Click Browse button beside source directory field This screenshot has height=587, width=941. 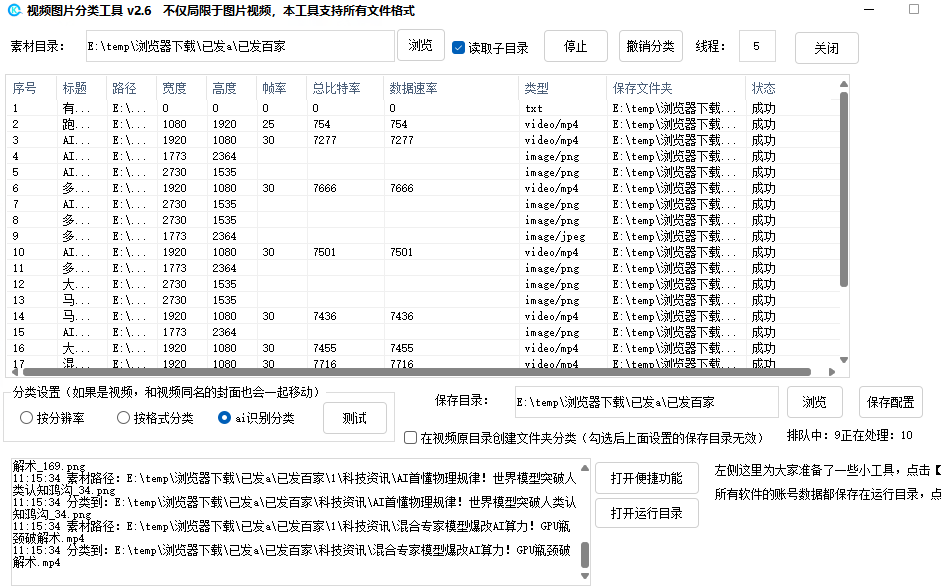(x=421, y=46)
